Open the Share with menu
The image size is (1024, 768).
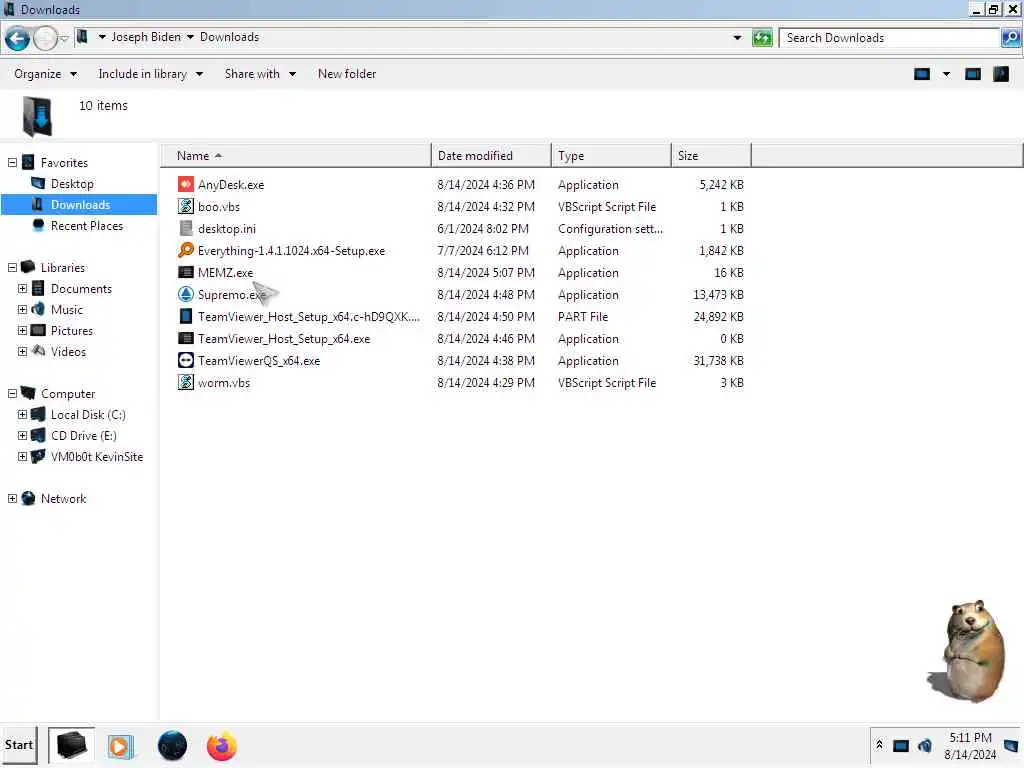[260, 74]
